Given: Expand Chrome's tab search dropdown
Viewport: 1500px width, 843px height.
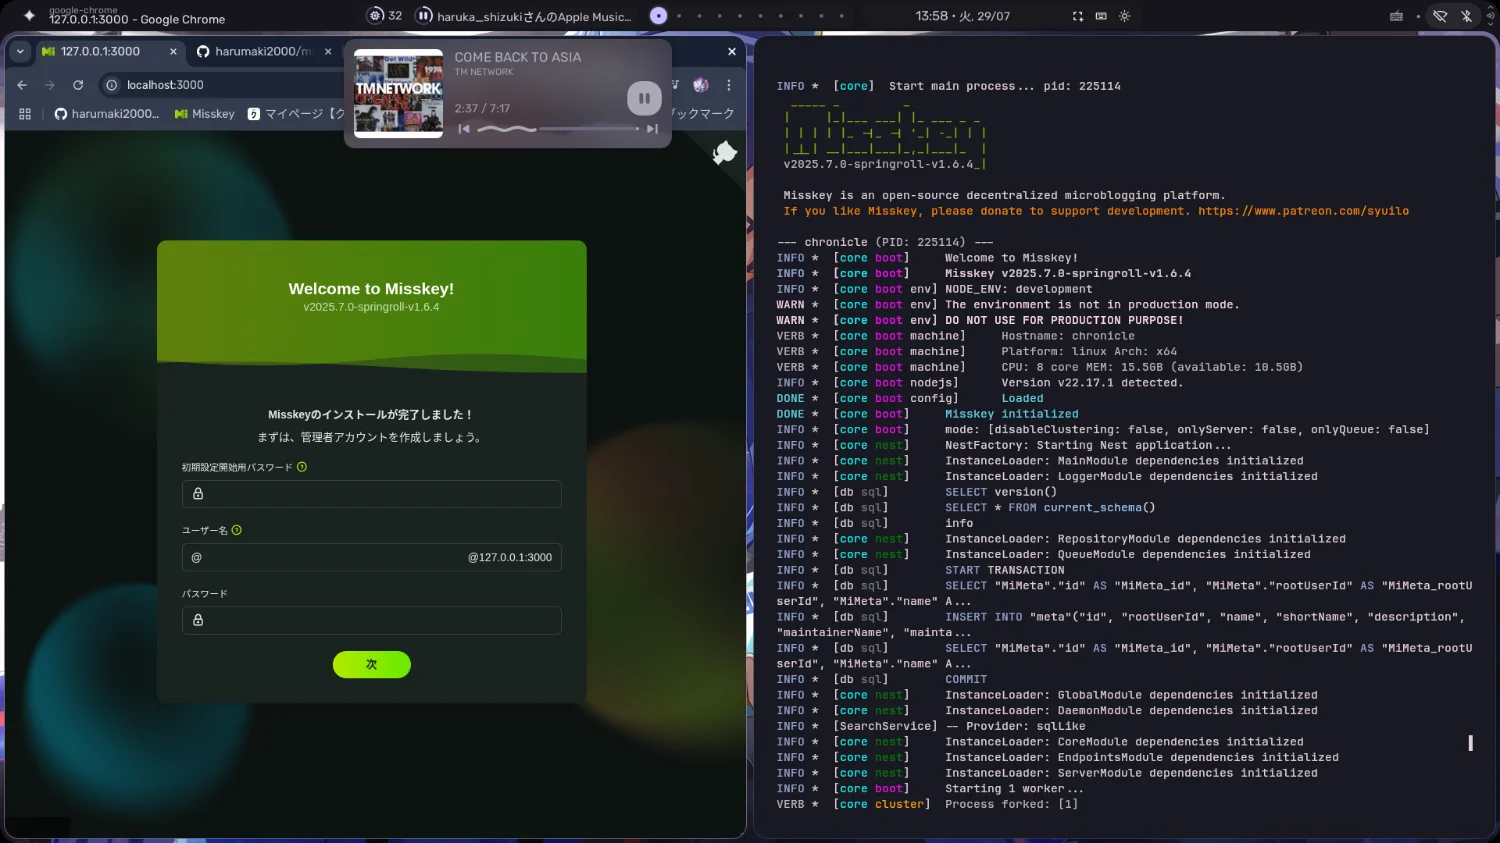Looking at the screenshot, I should coord(20,51).
